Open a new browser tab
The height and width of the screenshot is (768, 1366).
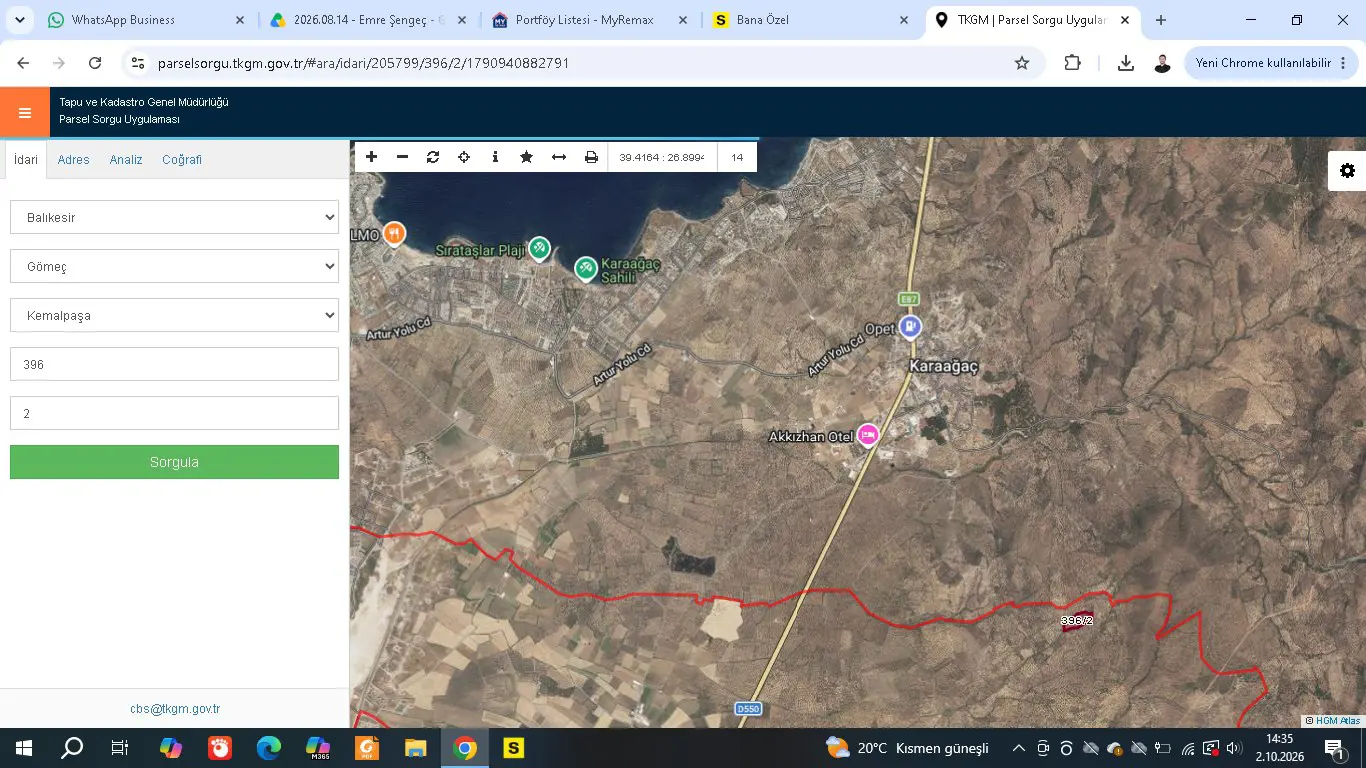click(1160, 20)
